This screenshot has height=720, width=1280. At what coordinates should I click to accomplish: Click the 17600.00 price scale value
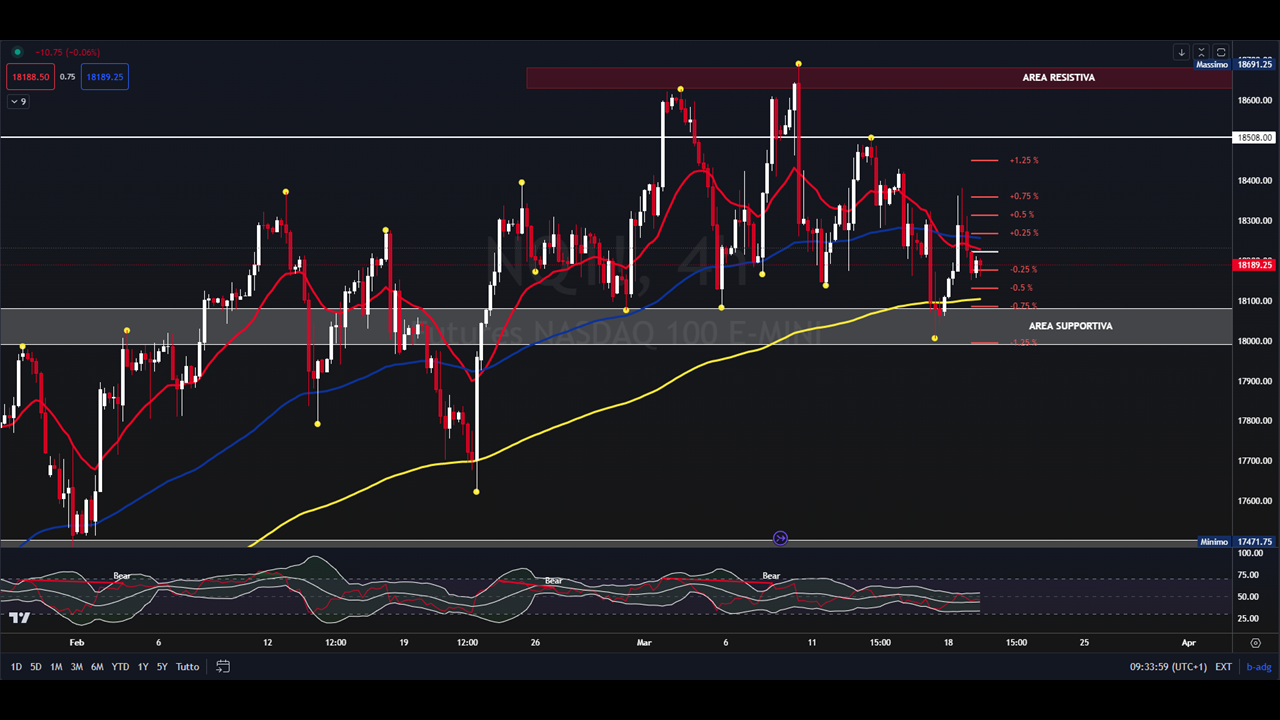(1255, 501)
